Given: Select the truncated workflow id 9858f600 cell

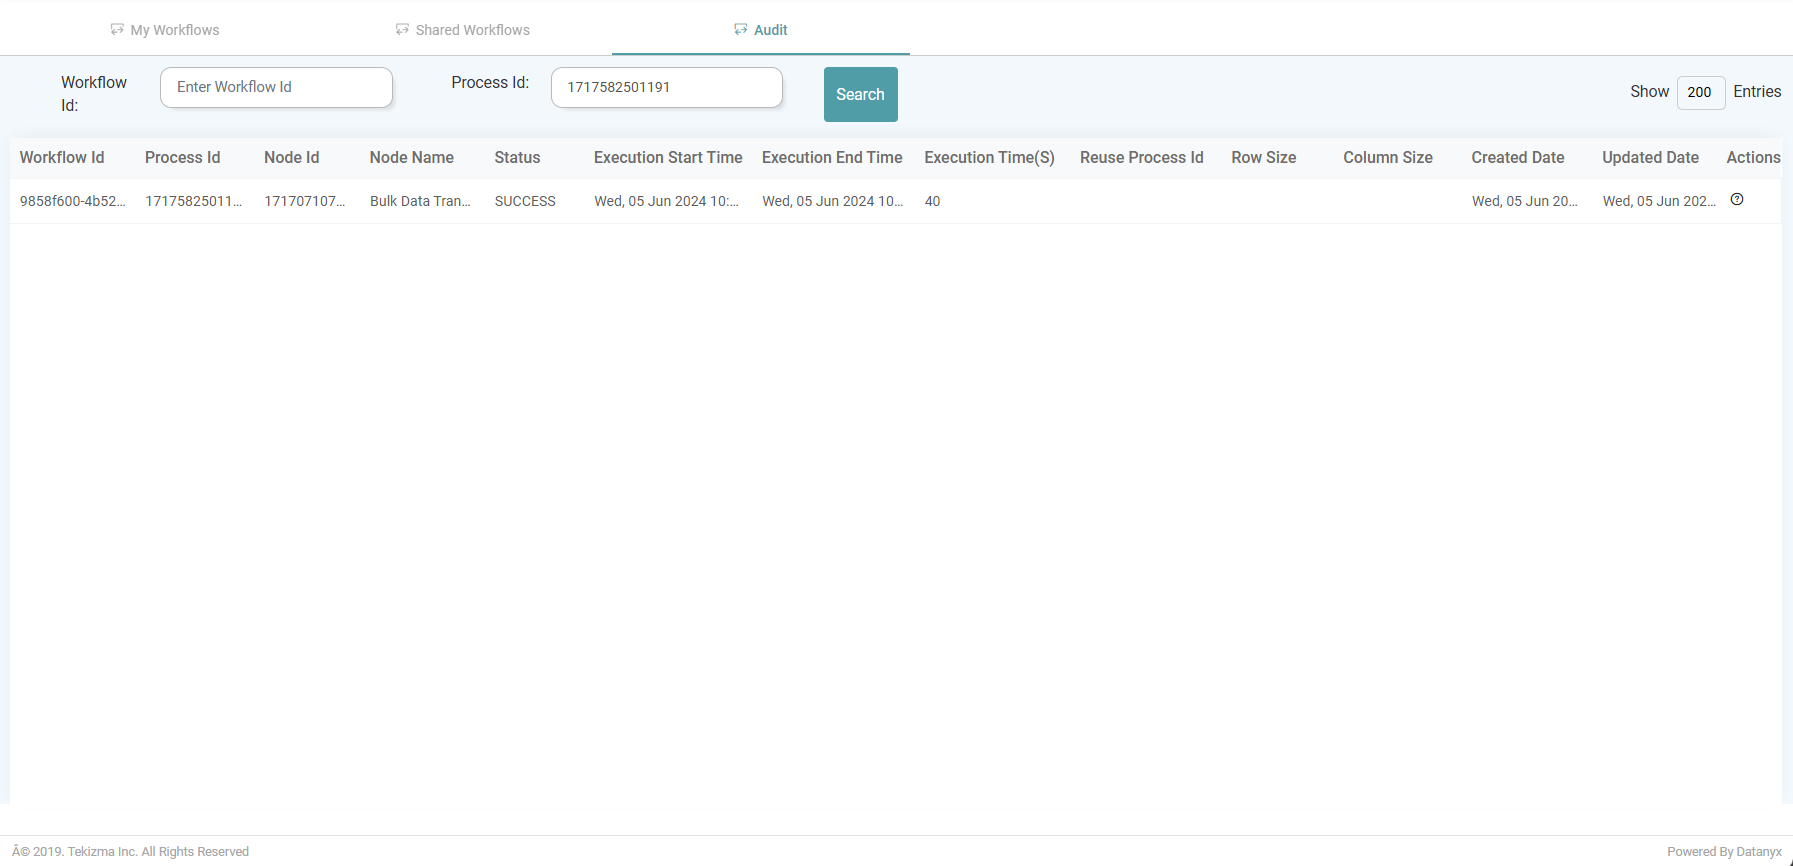Looking at the screenshot, I should pos(73,201).
